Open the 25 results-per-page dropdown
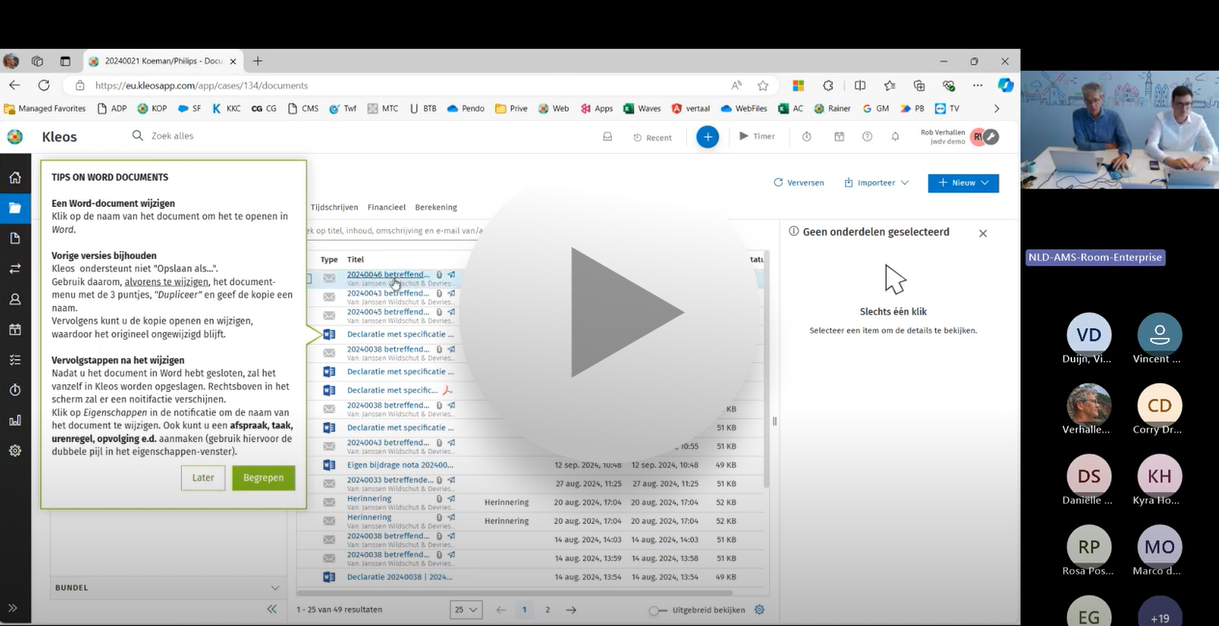 (466, 610)
